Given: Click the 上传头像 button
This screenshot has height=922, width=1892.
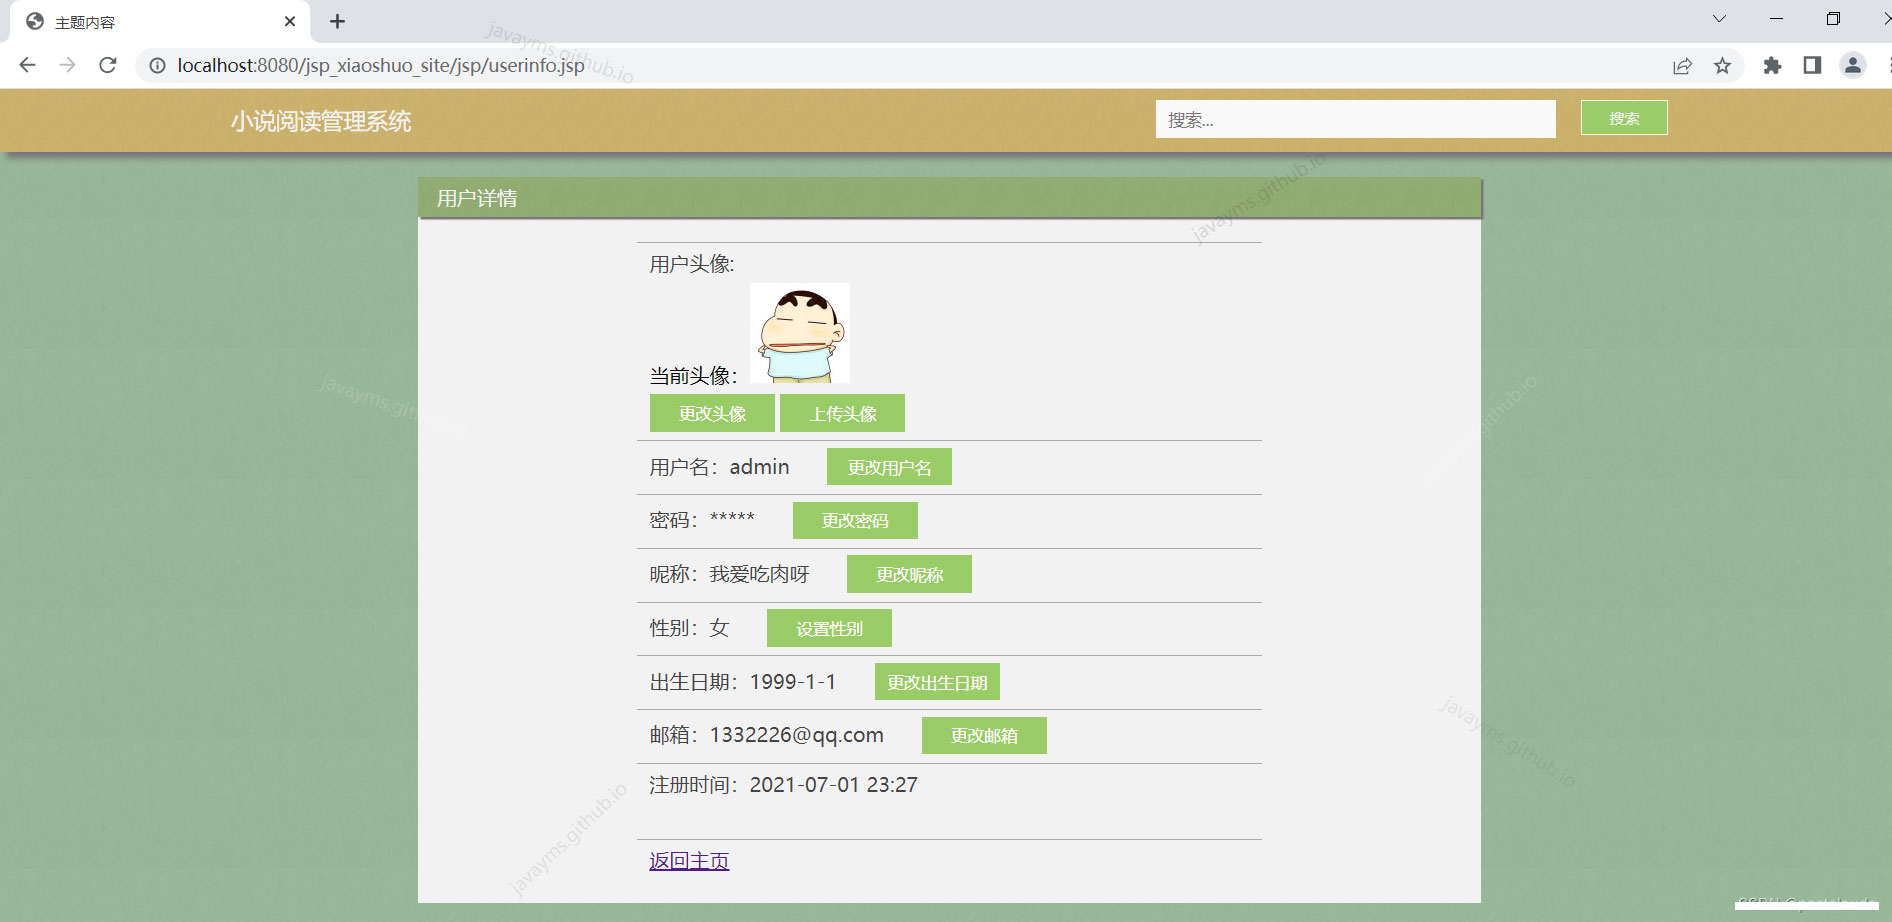Looking at the screenshot, I should [842, 412].
